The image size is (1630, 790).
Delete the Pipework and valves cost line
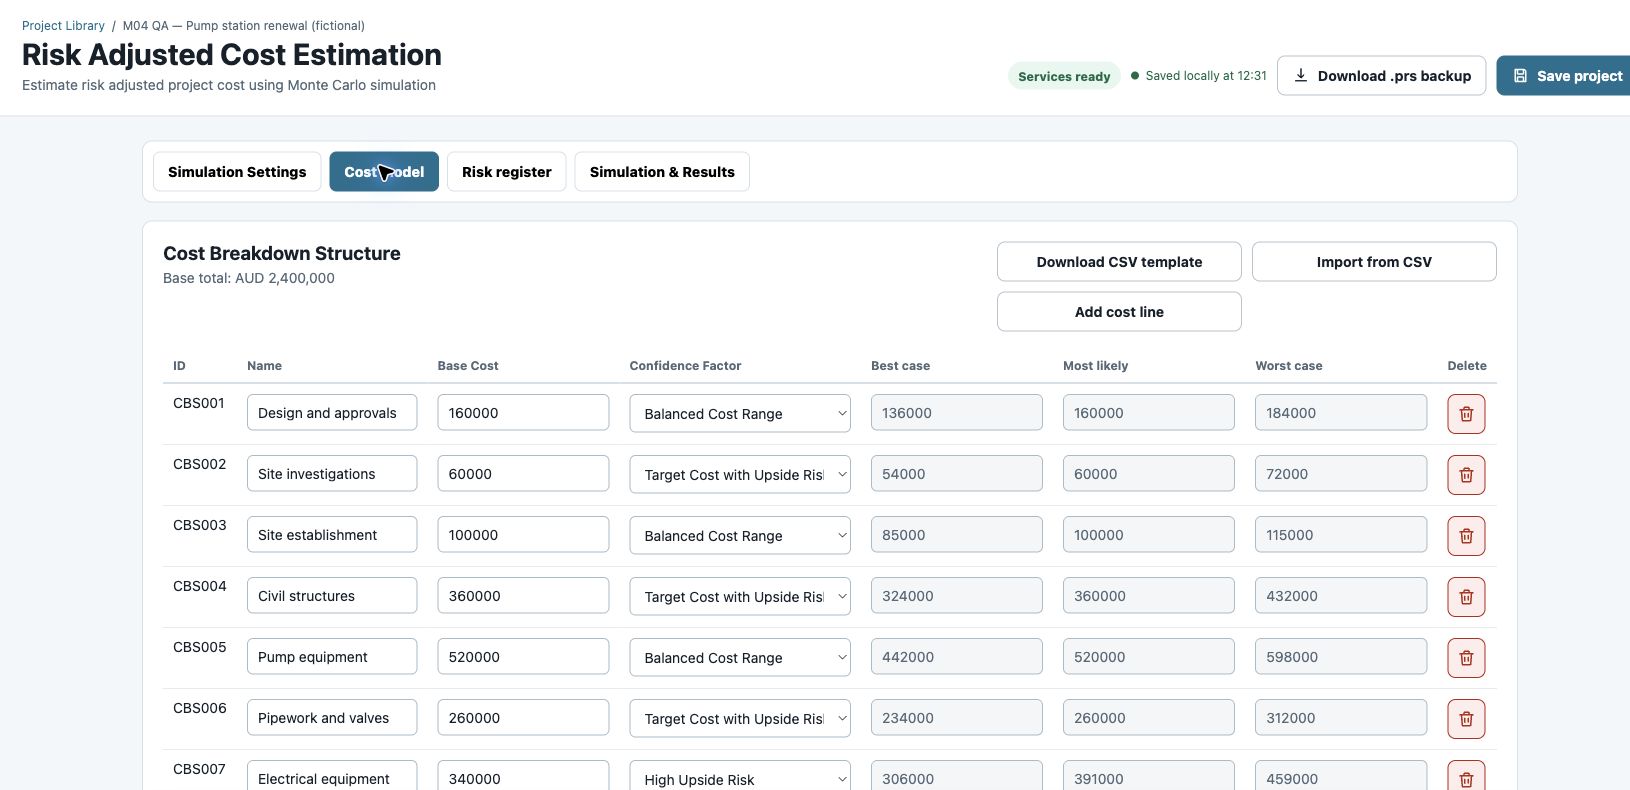pyautogui.click(x=1466, y=719)
